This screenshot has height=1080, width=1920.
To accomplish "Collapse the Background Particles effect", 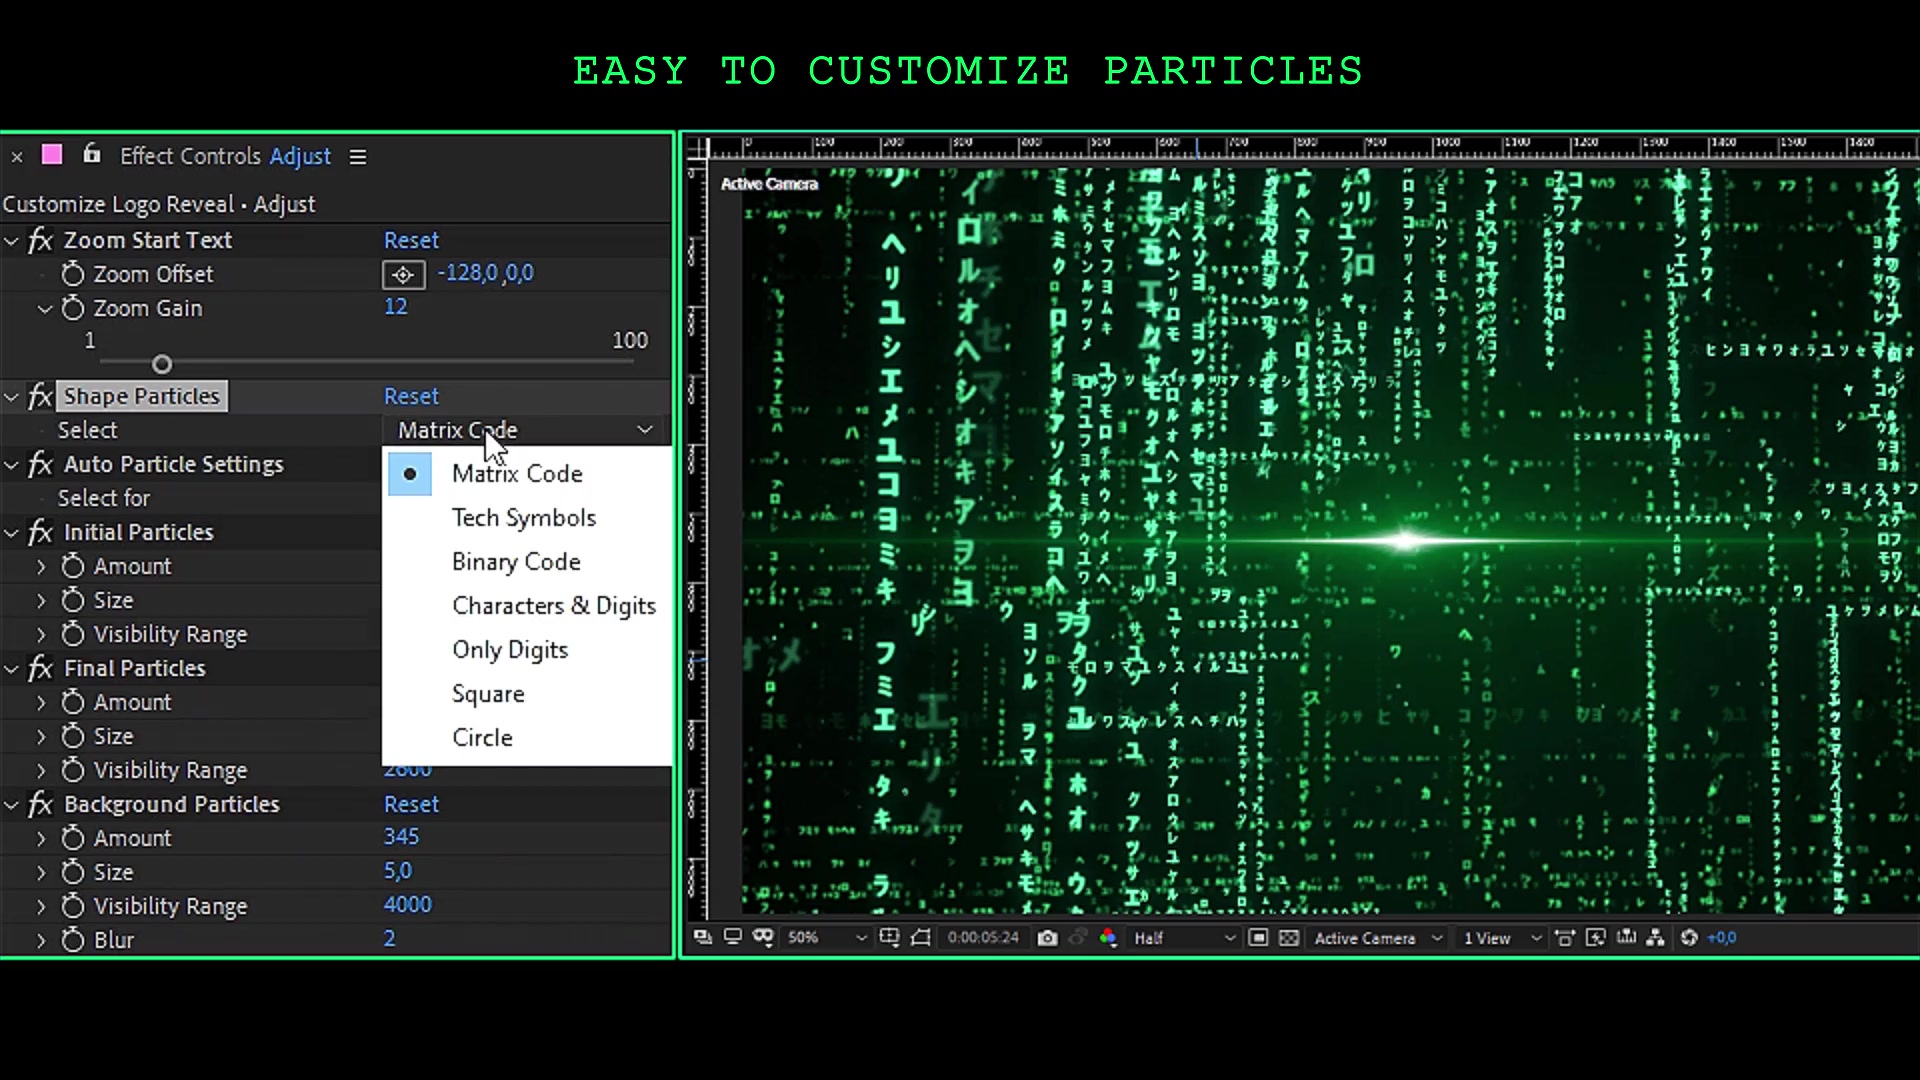I will pyautogui.click(x=11, y=805).
